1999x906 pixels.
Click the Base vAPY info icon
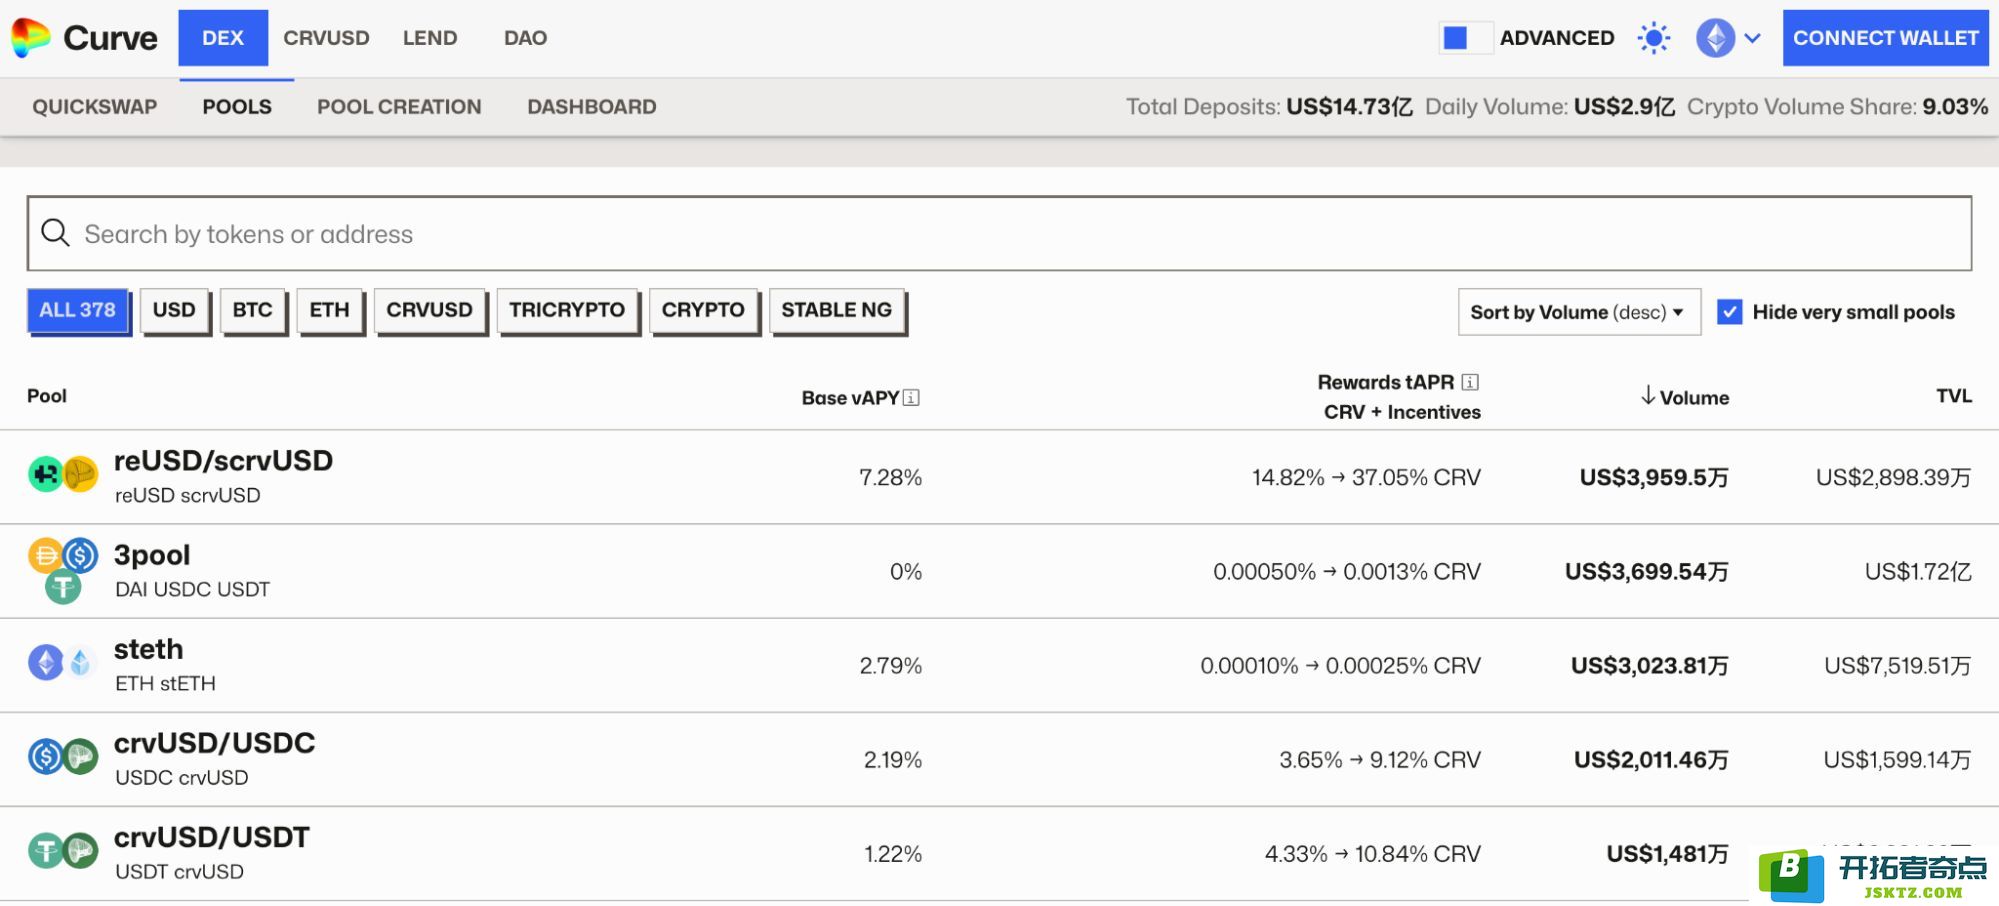coord(911,398)
